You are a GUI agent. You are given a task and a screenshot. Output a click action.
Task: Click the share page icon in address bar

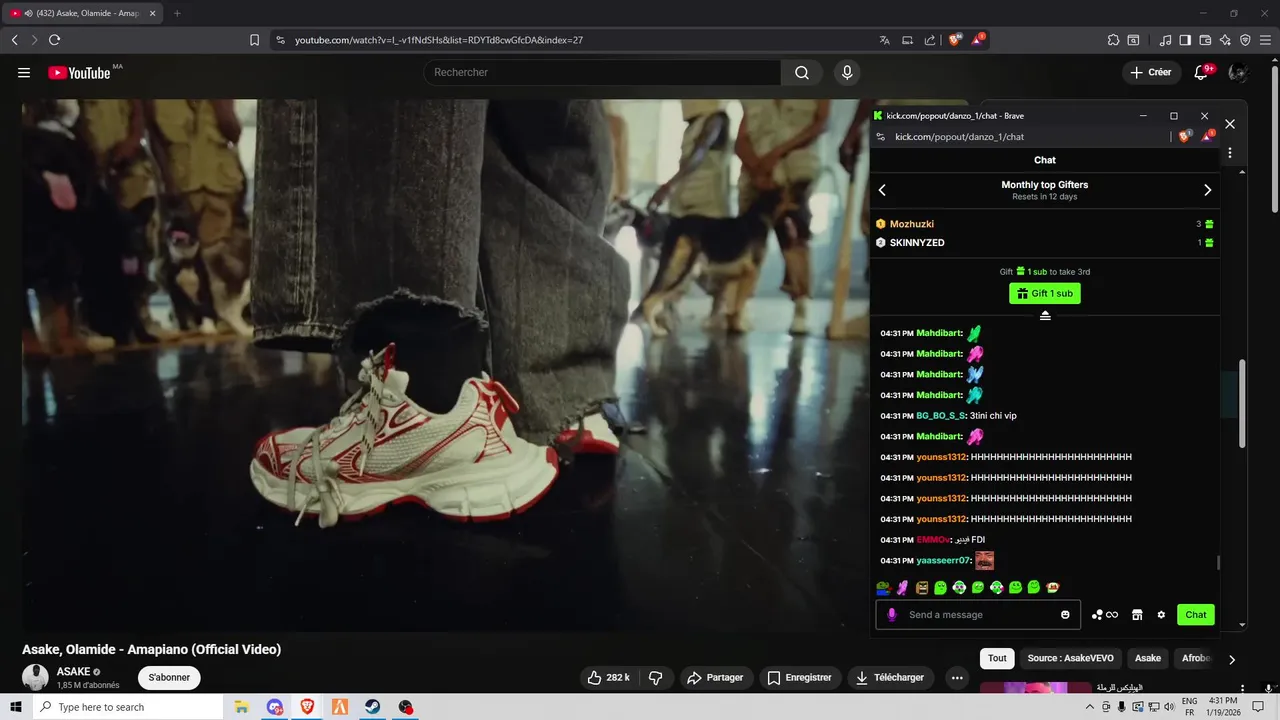click(930, 40)
